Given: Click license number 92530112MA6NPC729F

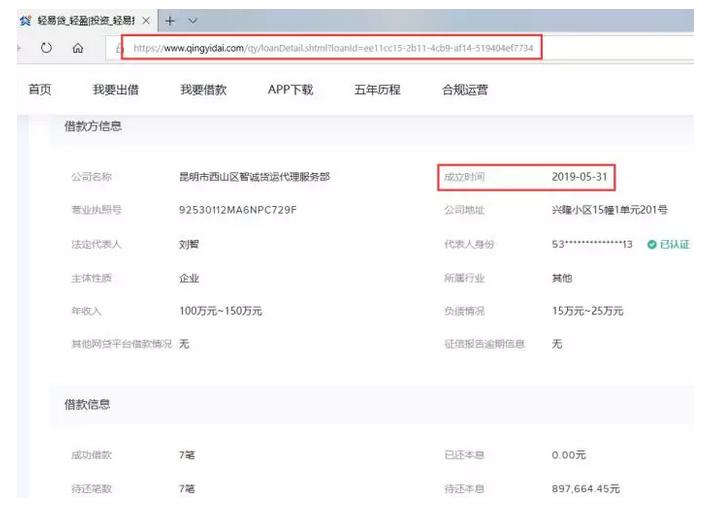Looking at the screenshot, I should pyautogui.click(x=238, y=210).
